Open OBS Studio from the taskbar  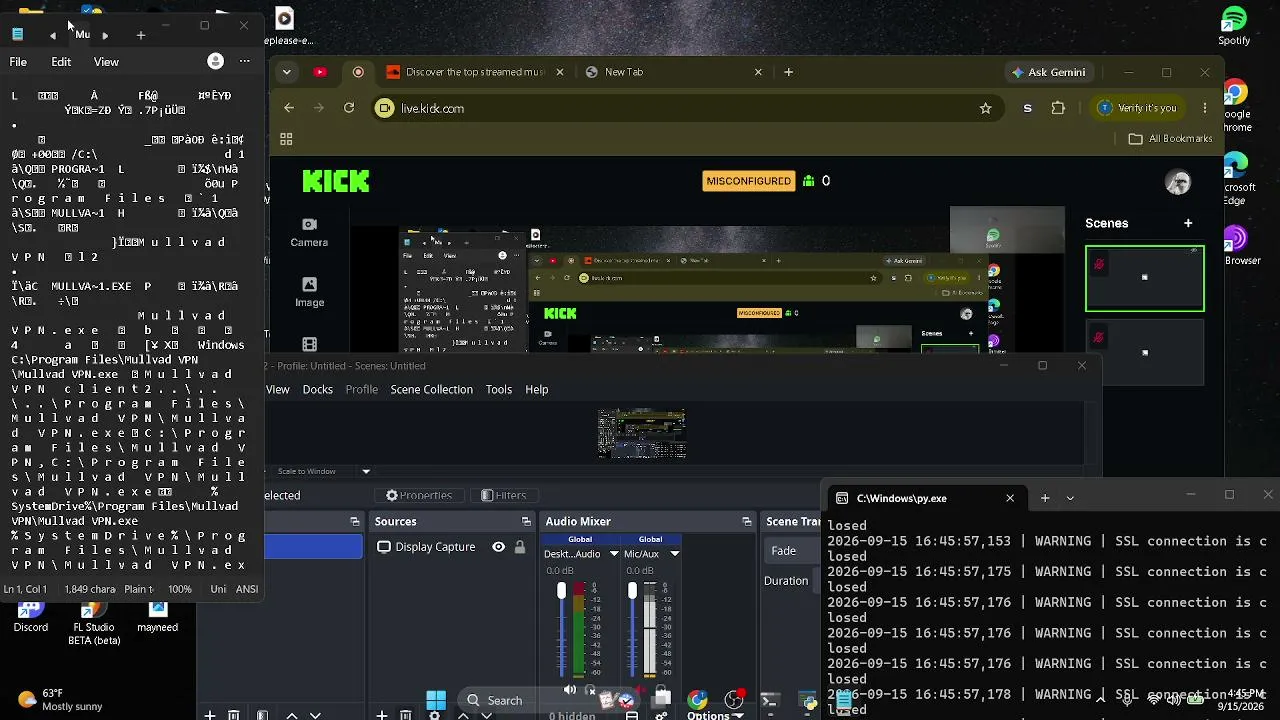click(734, 700)
